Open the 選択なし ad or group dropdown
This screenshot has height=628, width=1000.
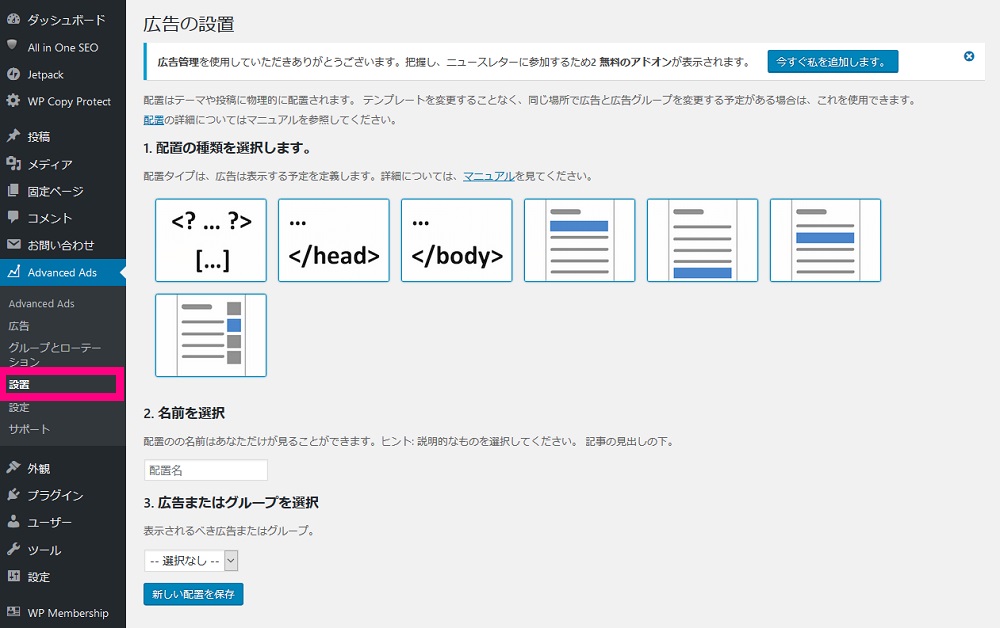point(191,560)
